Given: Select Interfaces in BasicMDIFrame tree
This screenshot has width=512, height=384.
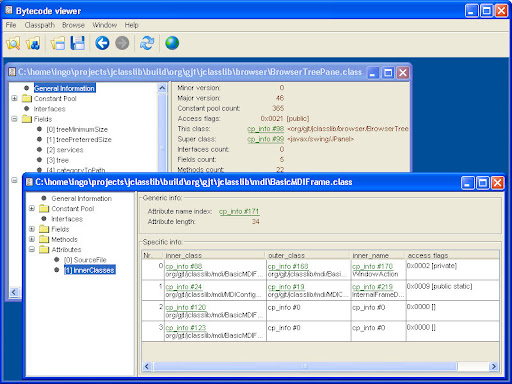Looking at the screenshot, I should tap(67, 219).
